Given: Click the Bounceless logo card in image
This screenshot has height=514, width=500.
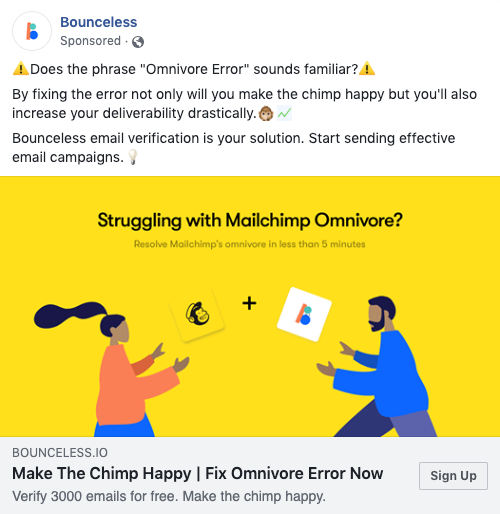Looking at the screenshot, I should [x=304, y=314].
